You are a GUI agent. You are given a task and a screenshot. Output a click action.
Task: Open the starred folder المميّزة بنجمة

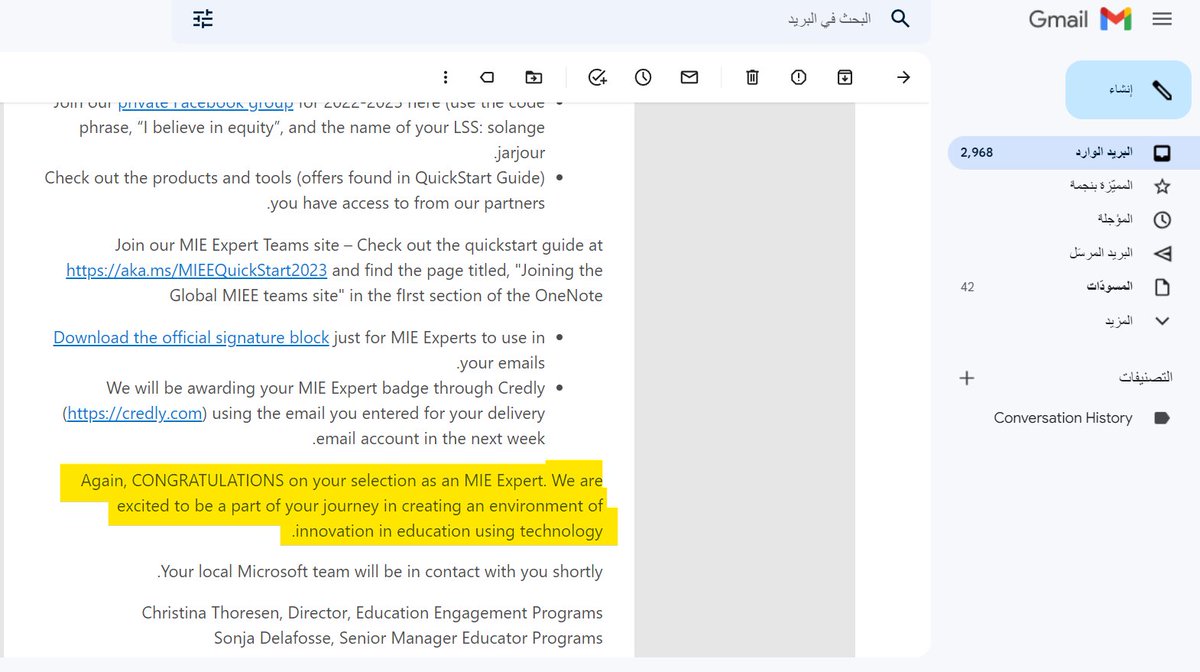click(x=1101, y=186)
